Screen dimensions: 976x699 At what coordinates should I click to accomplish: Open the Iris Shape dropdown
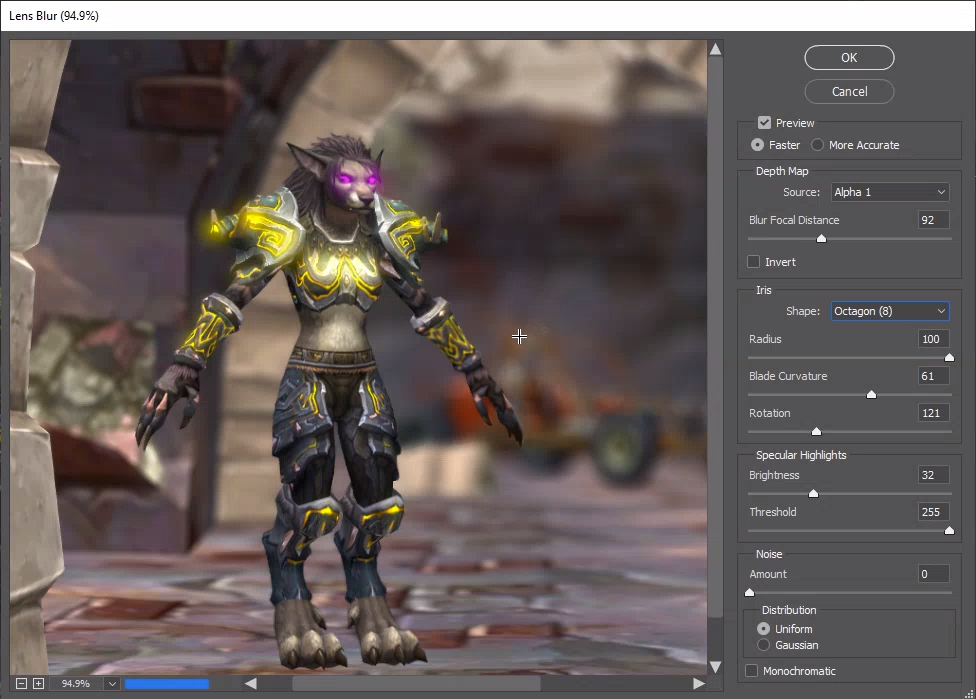pyautogui.click(x=890, y=311)
